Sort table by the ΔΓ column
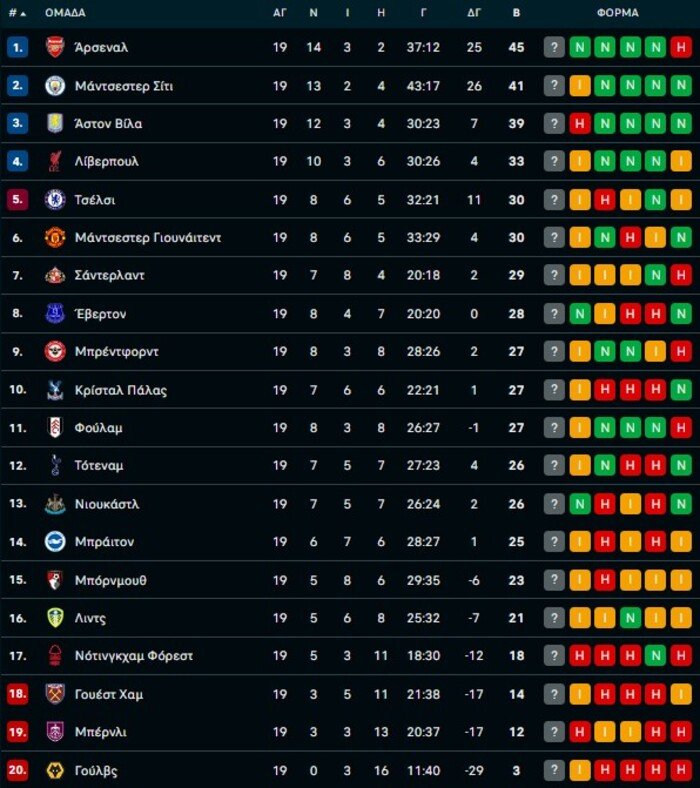The width and height of the screenshot is (700, 788). pyautogui.click(x=474, y=13)
